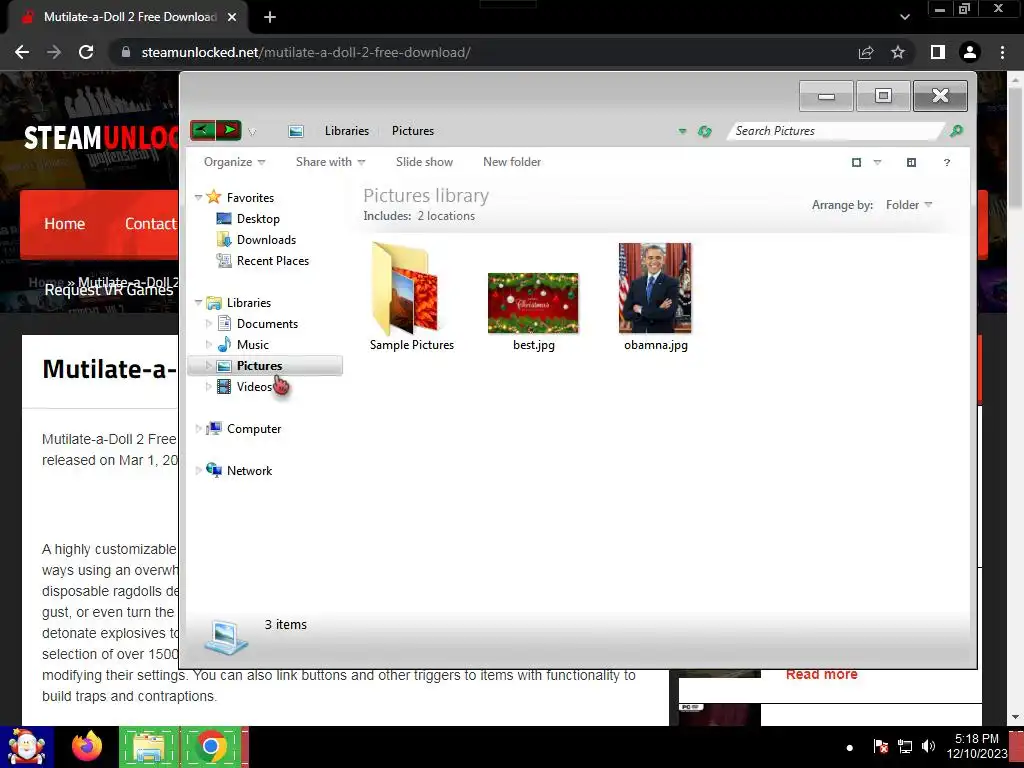Open Chrome tab search chevron
The image size is (1024, 768).
[x=904, y=18]
